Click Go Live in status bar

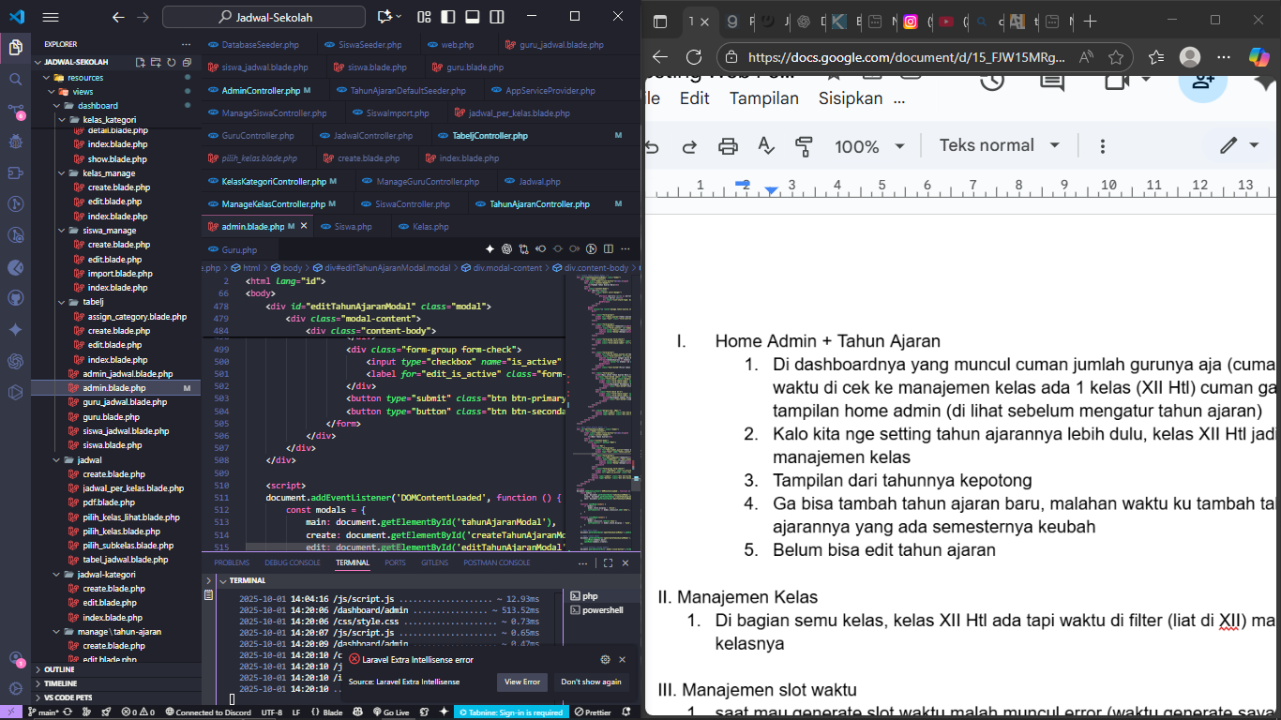pyautogui.click(x=390, y=712)
